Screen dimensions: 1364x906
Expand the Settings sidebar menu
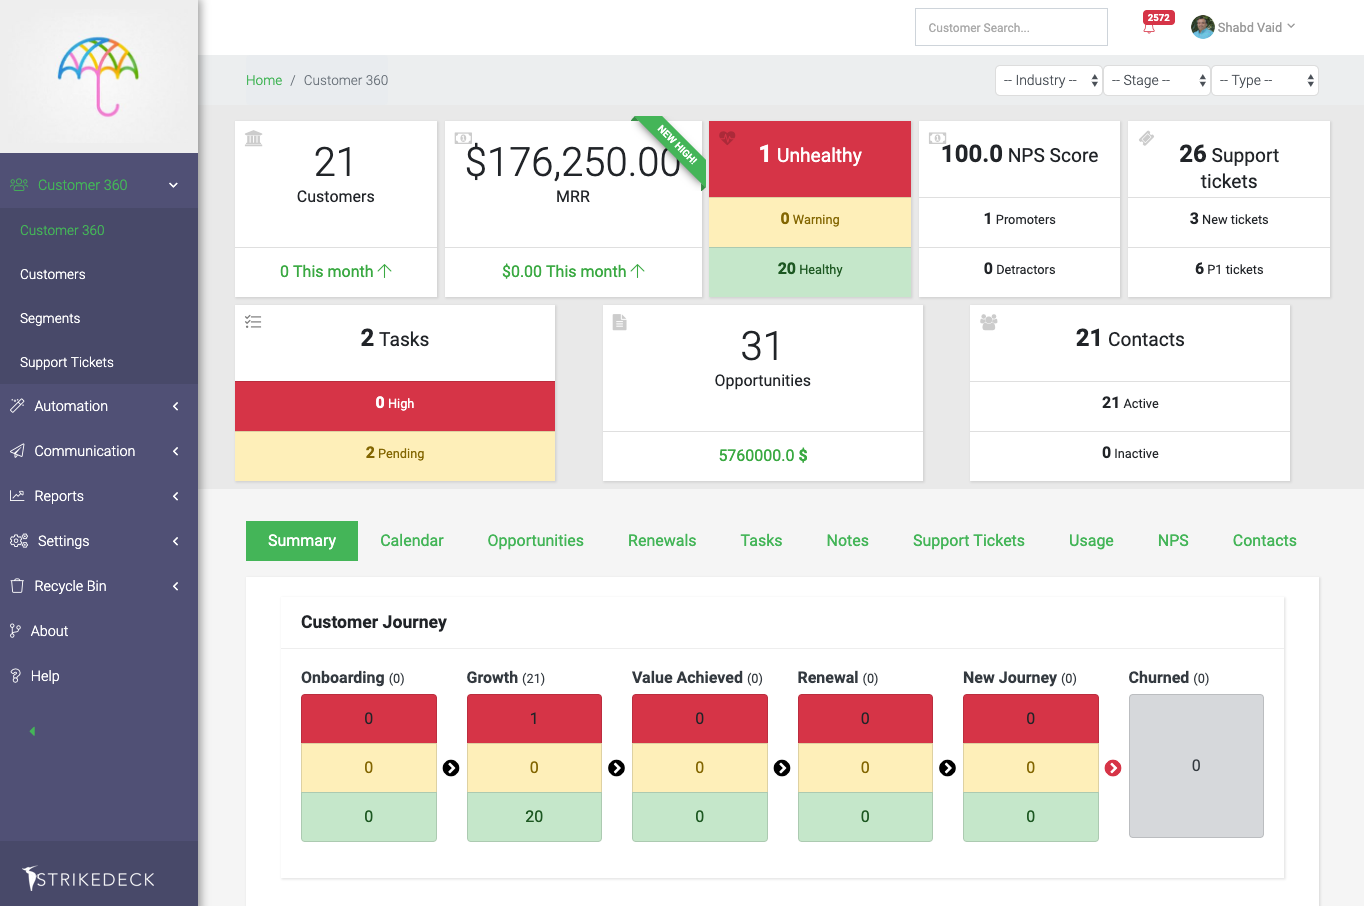click(176, 541)
